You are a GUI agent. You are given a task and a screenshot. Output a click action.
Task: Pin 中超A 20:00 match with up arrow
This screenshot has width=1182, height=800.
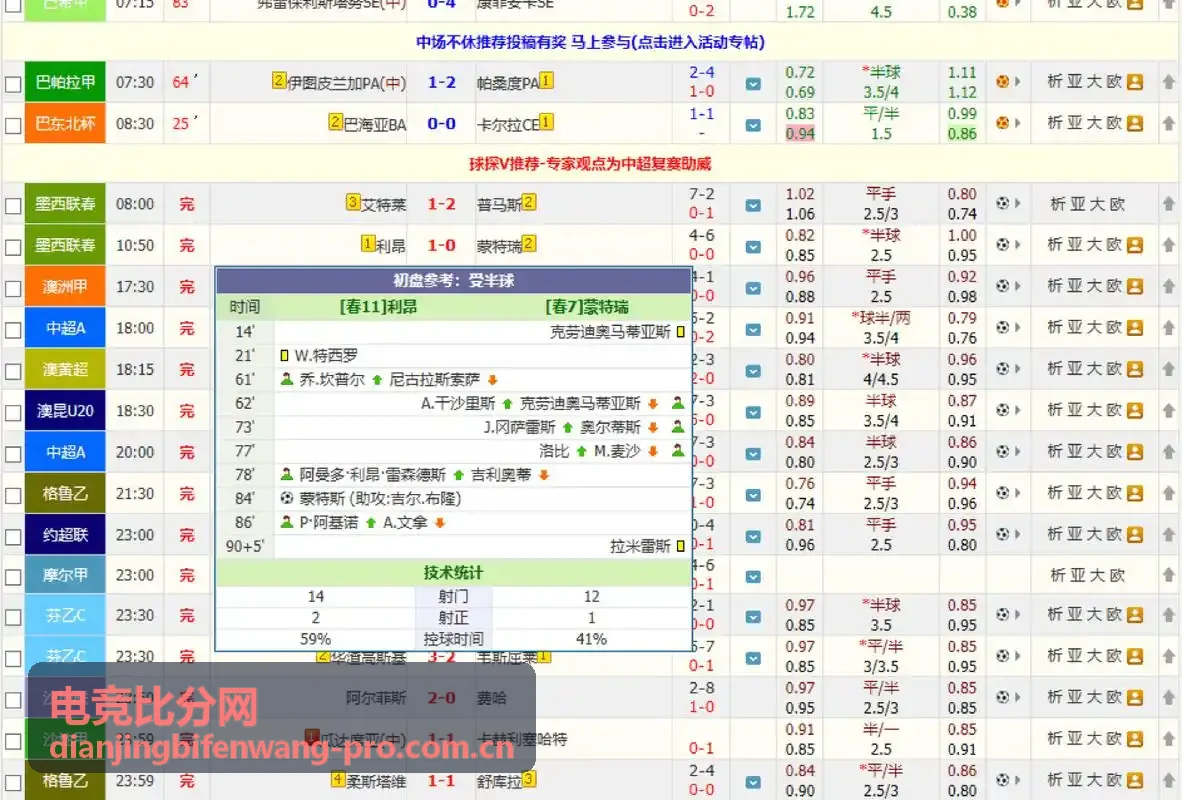pos(1168,452)
